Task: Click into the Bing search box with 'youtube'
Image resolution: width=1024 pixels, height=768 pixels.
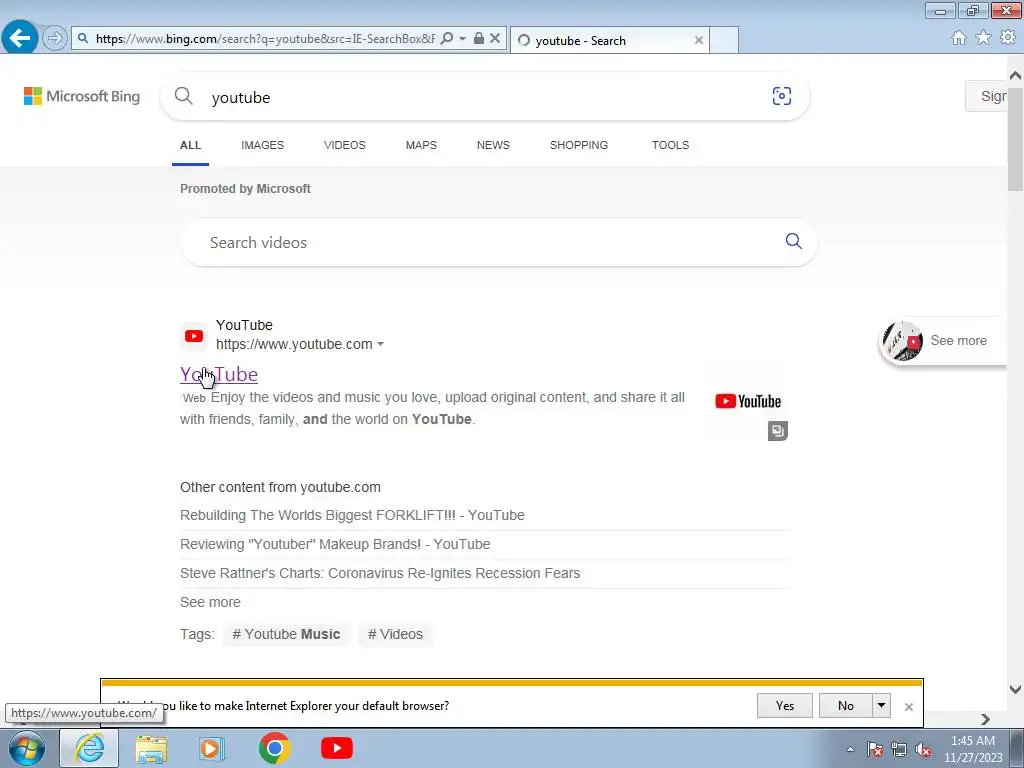Action: point(483,97)
